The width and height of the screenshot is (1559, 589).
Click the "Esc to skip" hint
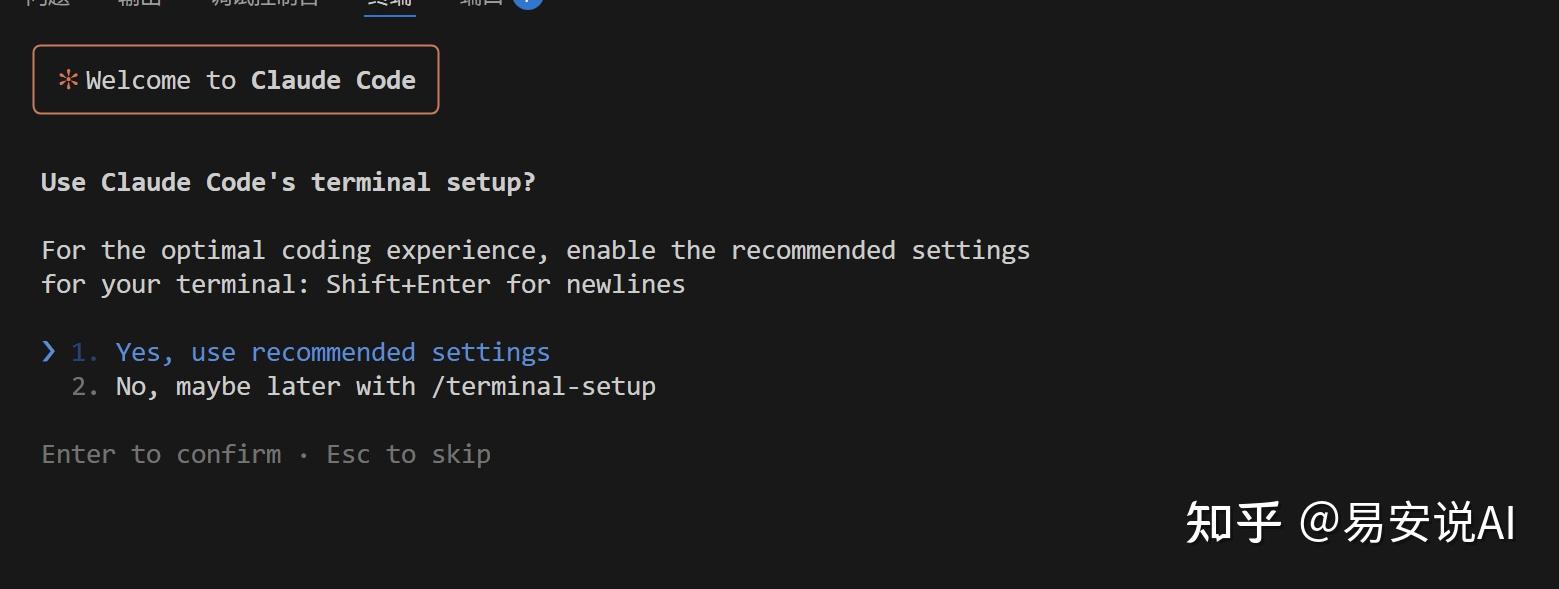(x=408, y=455)
